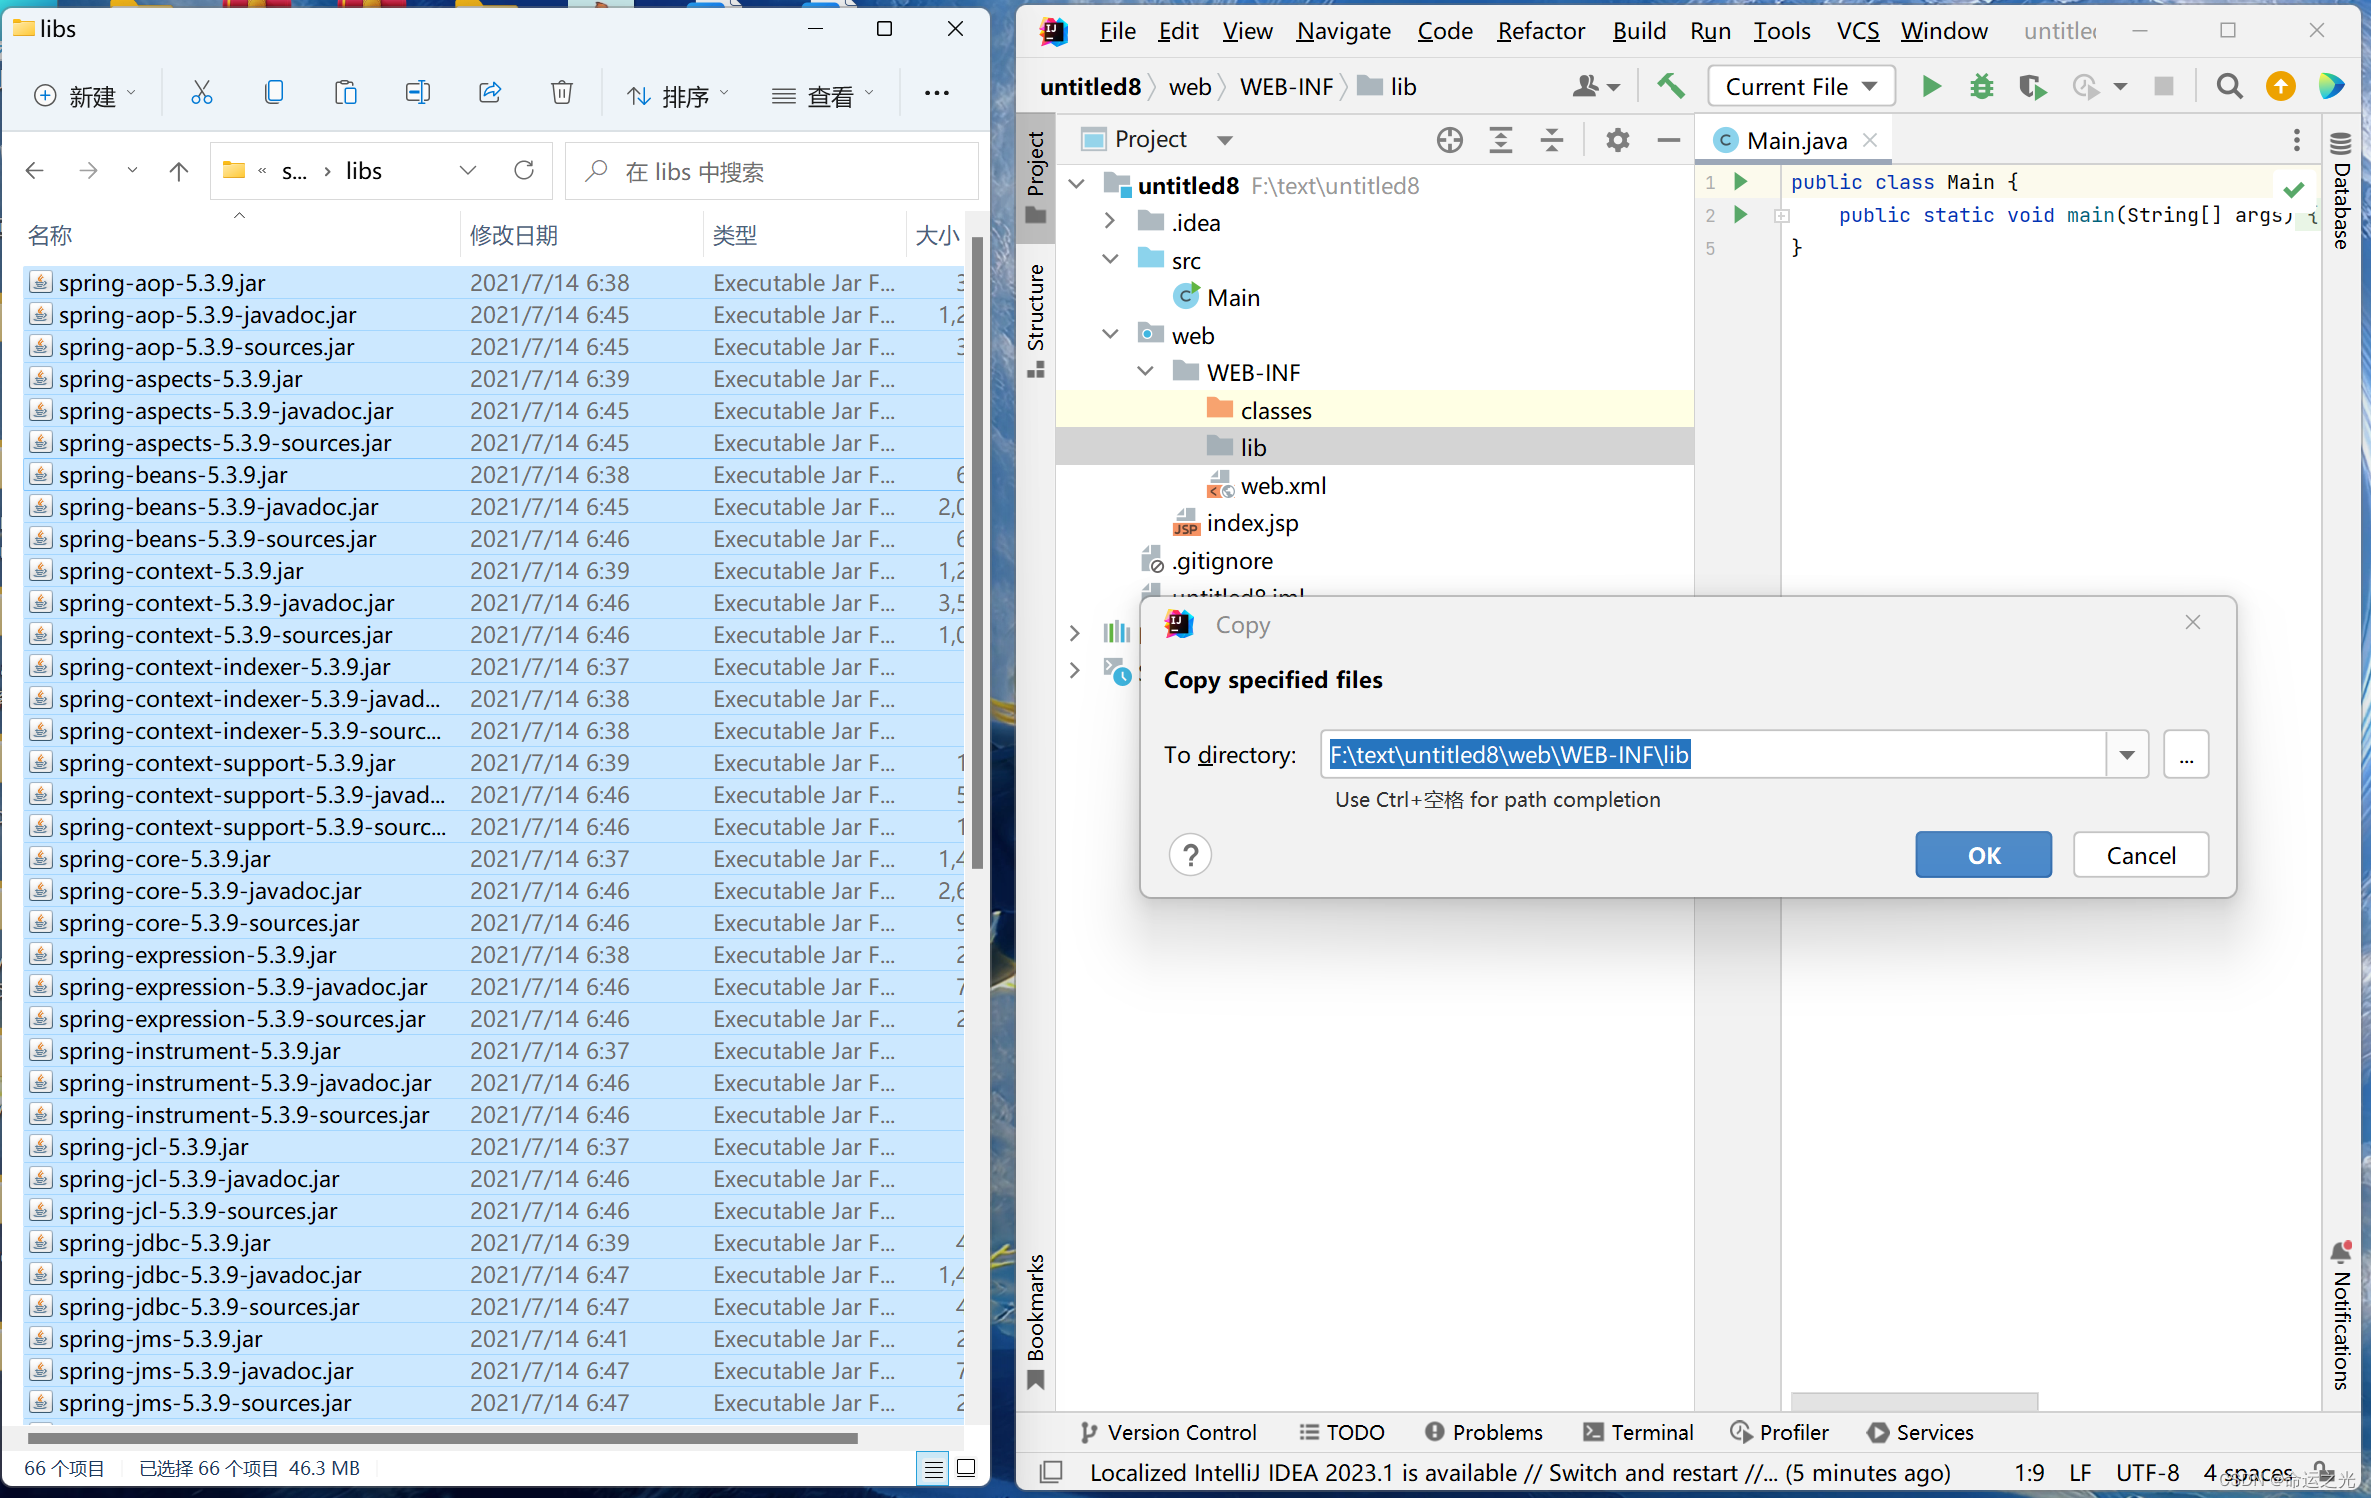
Task: Toggle the Project side tab
Action: (x=1036, y=178)
